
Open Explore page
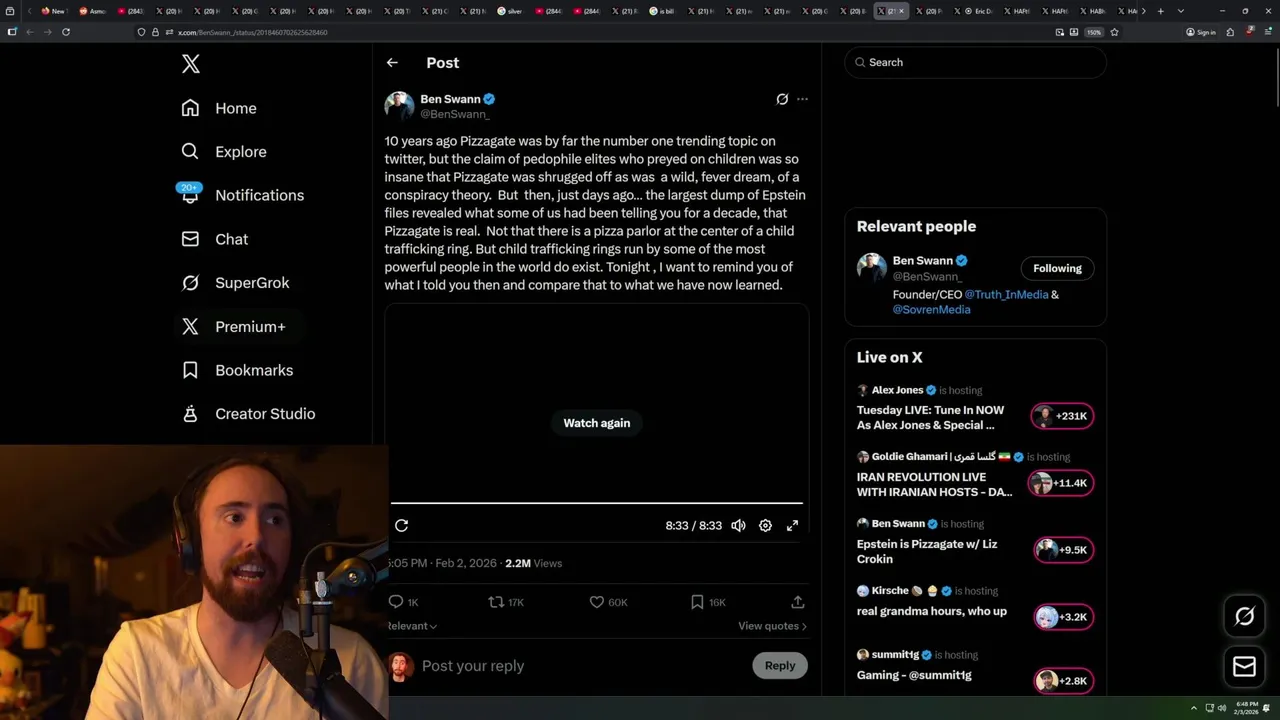click(x=224, y=152)
